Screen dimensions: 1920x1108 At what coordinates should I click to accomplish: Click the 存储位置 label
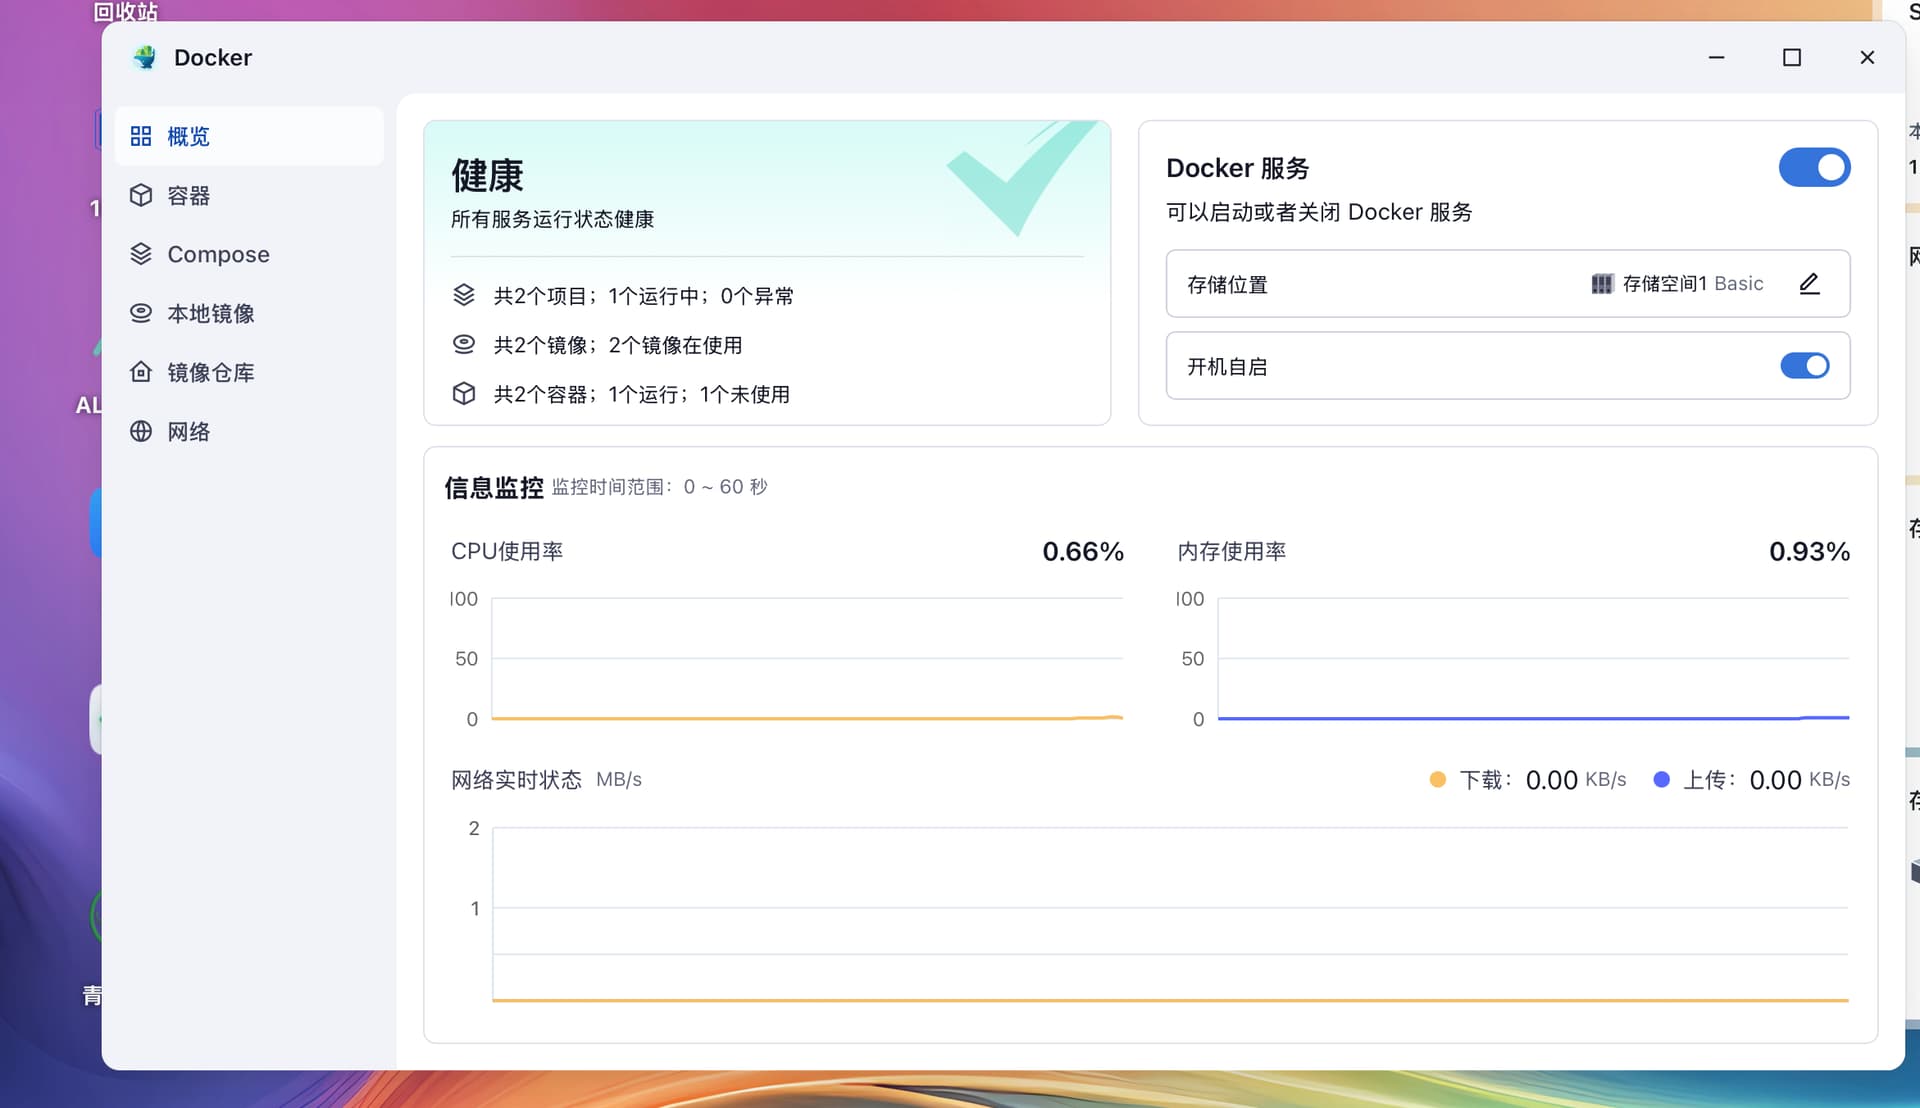pyautogui.click(x=1227, y=285)
